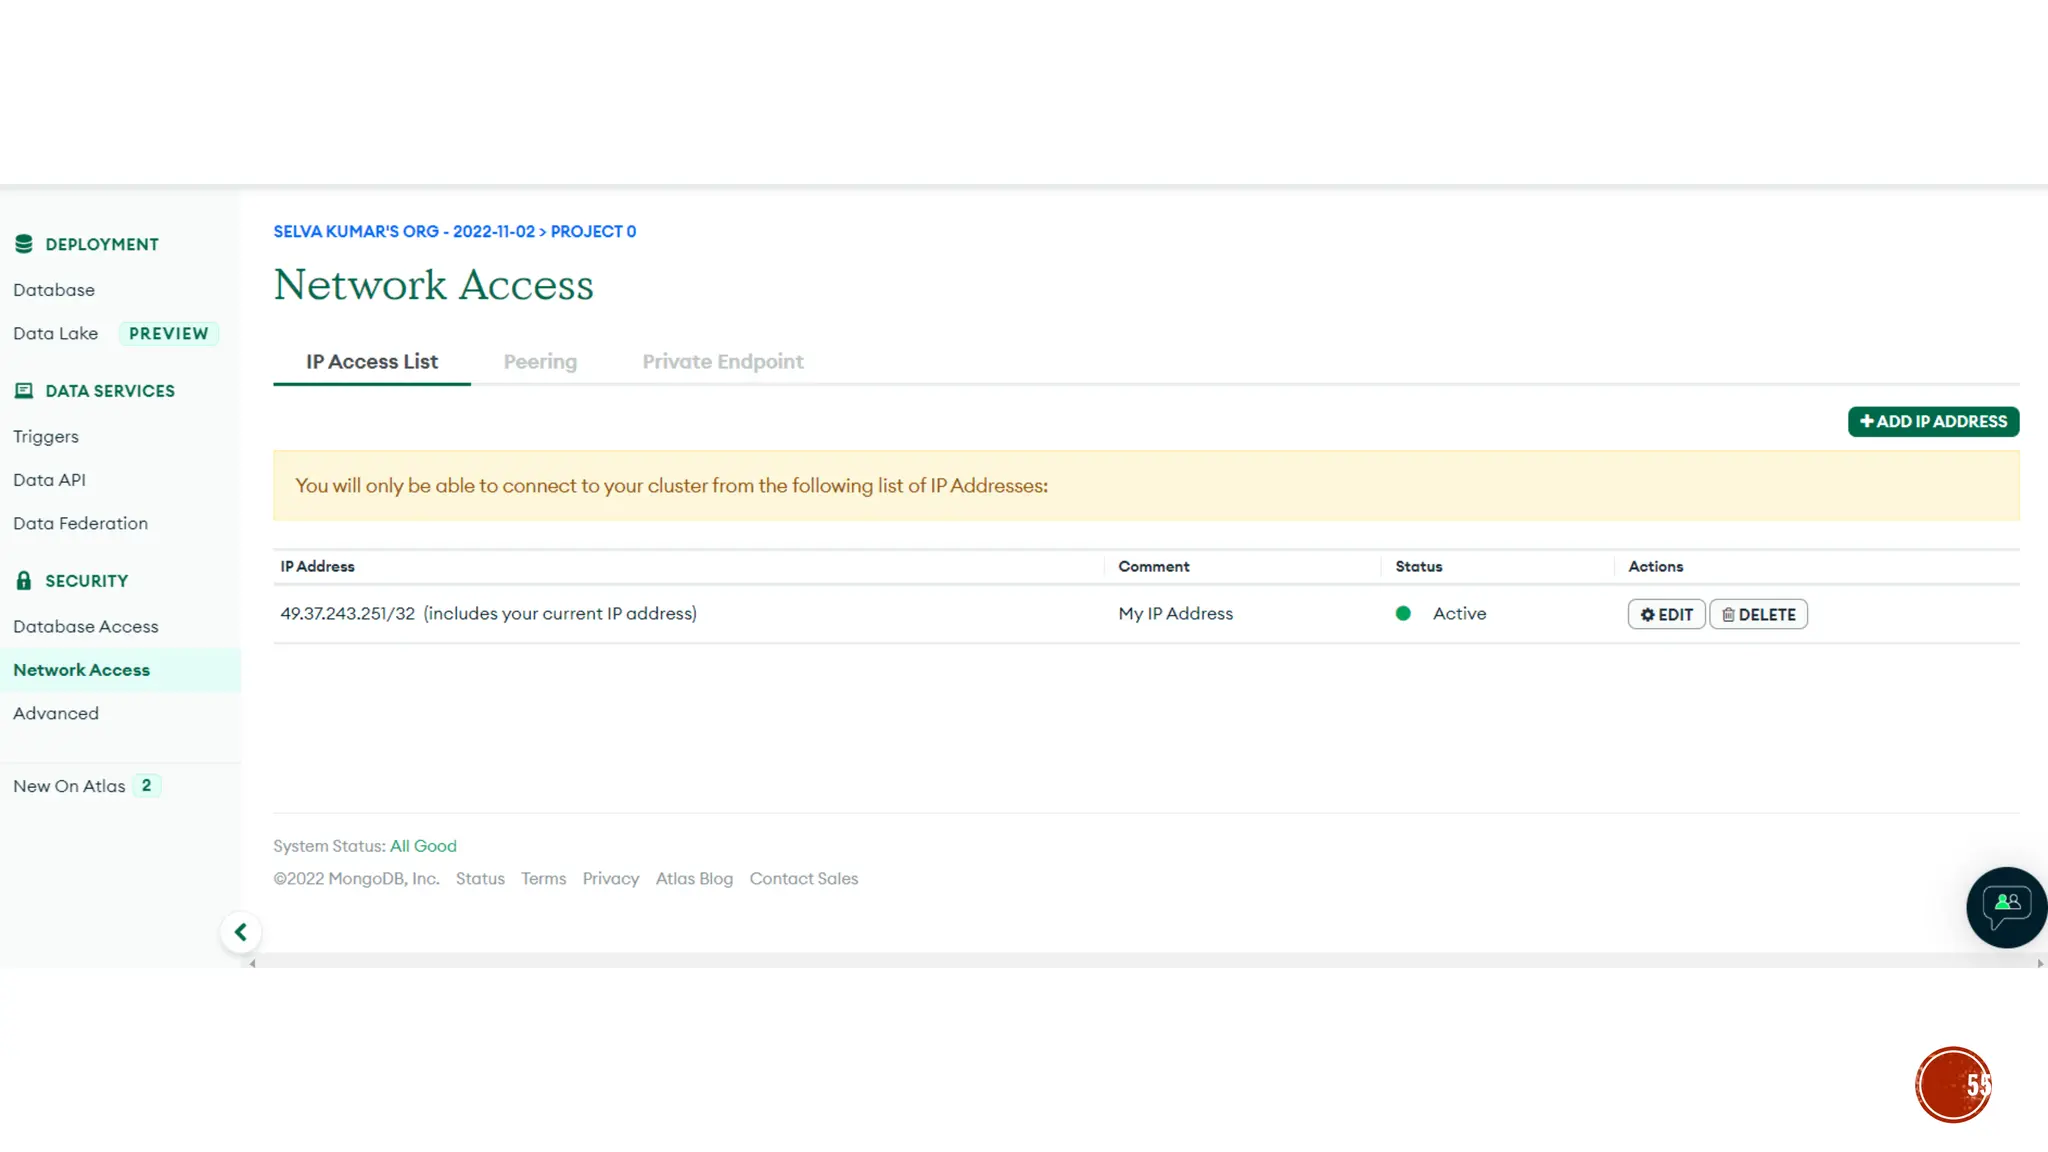The image size is (2048, 1152).
Task: Open the Project 0 breadcrumb link
Action: [593, 232]
